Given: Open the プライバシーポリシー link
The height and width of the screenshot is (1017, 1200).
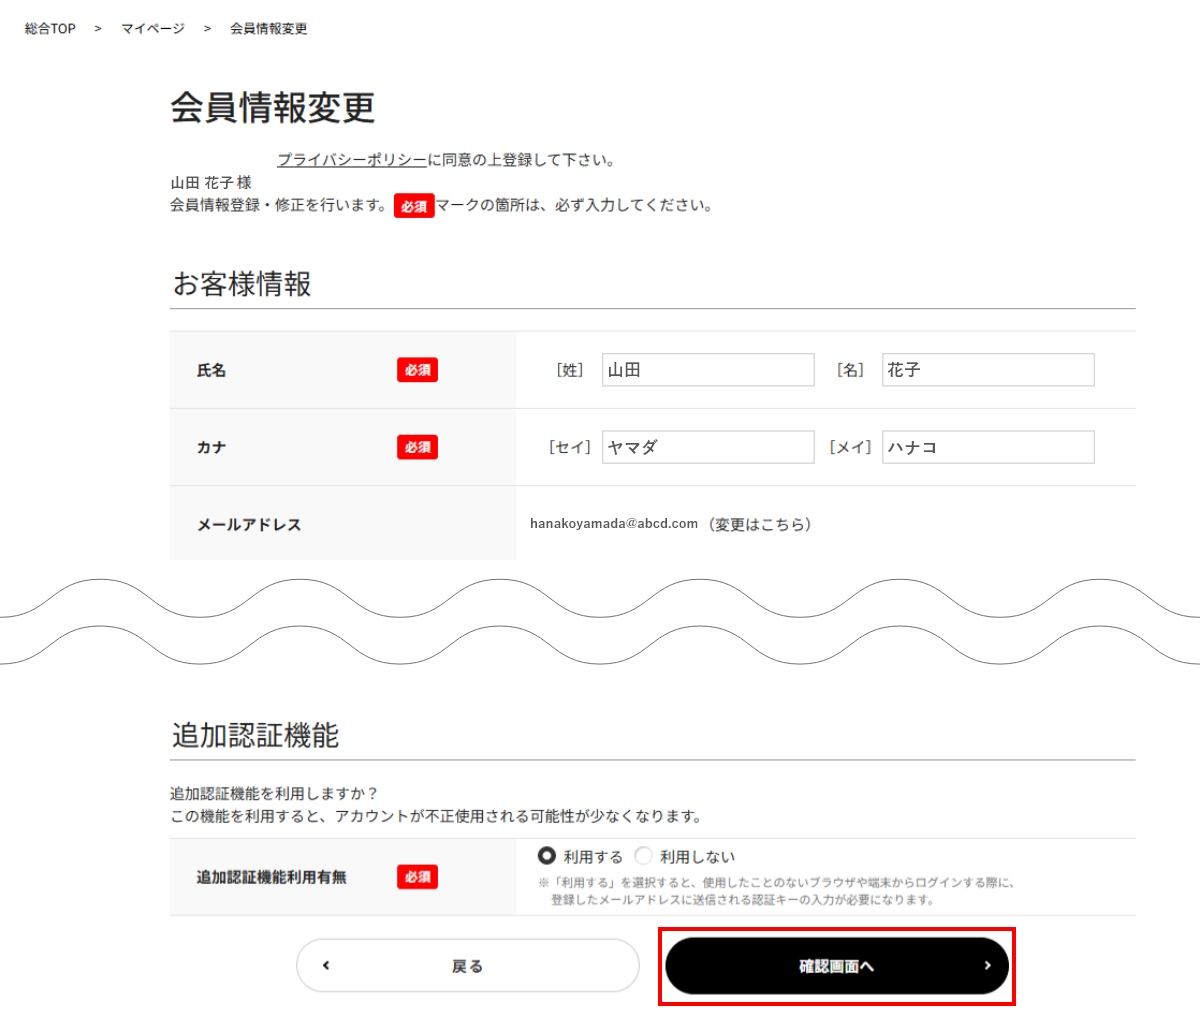Looking at the screenshot, I should [x=352, y=160].
